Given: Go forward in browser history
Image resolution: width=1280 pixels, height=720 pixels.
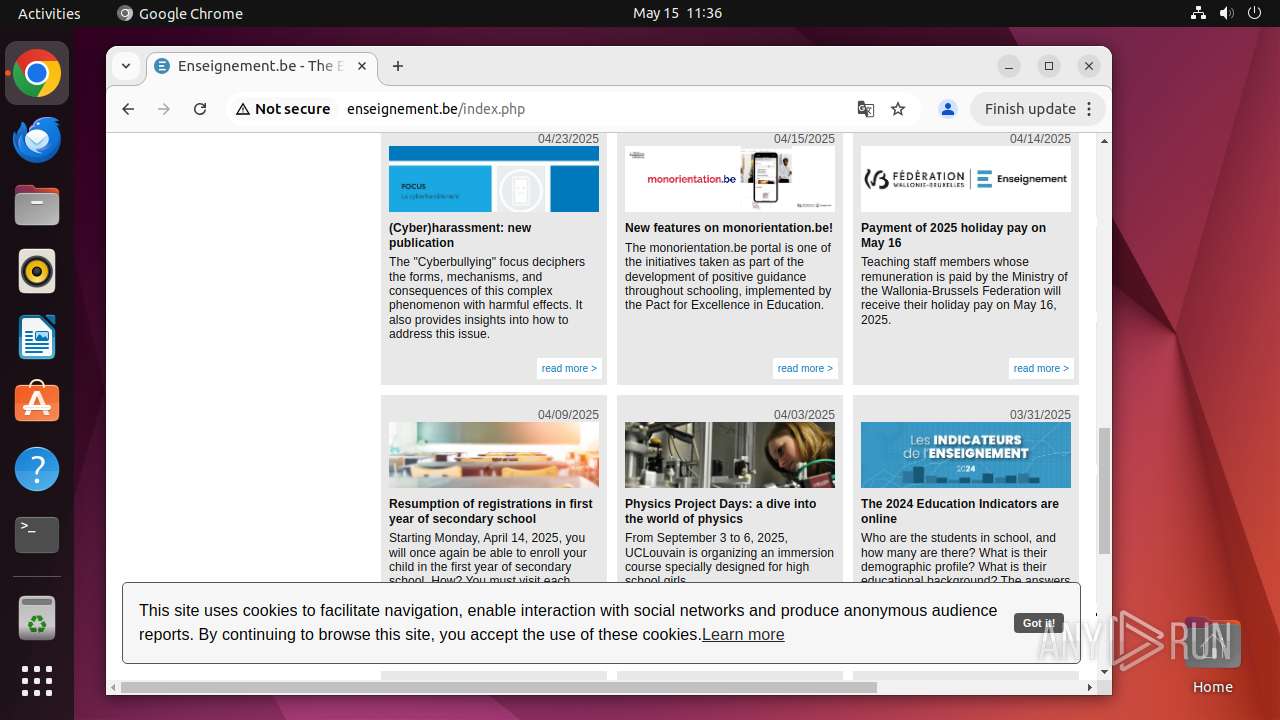Looking at the screenshot, I should coord(164,109).
